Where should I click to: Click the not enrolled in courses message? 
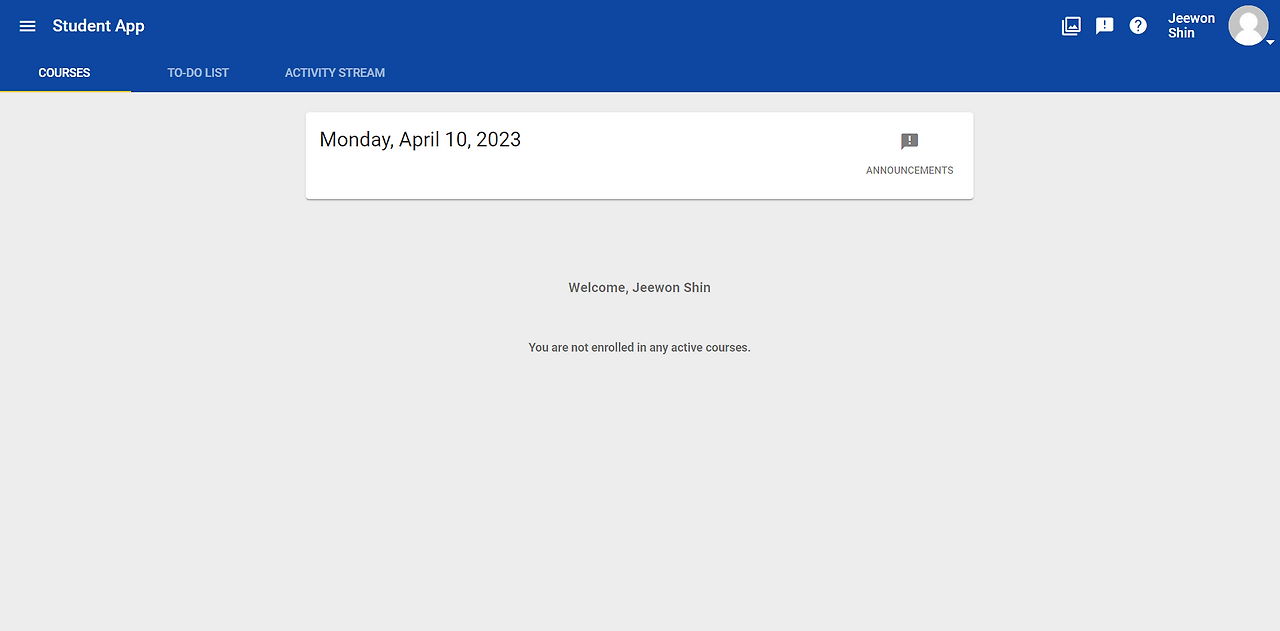pos(640,348)
